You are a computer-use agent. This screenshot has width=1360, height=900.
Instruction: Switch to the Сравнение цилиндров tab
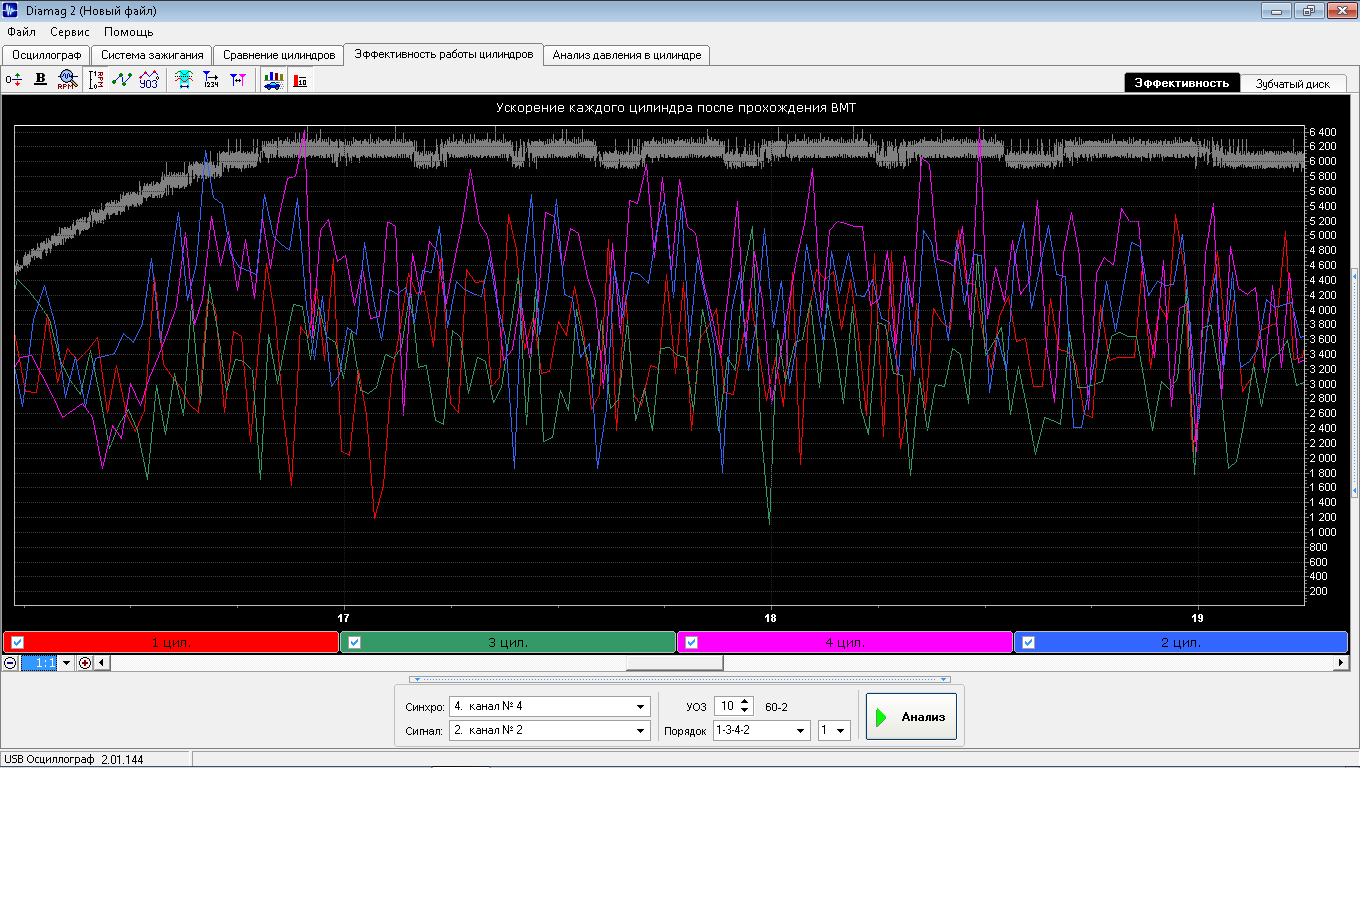pos(279,55)
